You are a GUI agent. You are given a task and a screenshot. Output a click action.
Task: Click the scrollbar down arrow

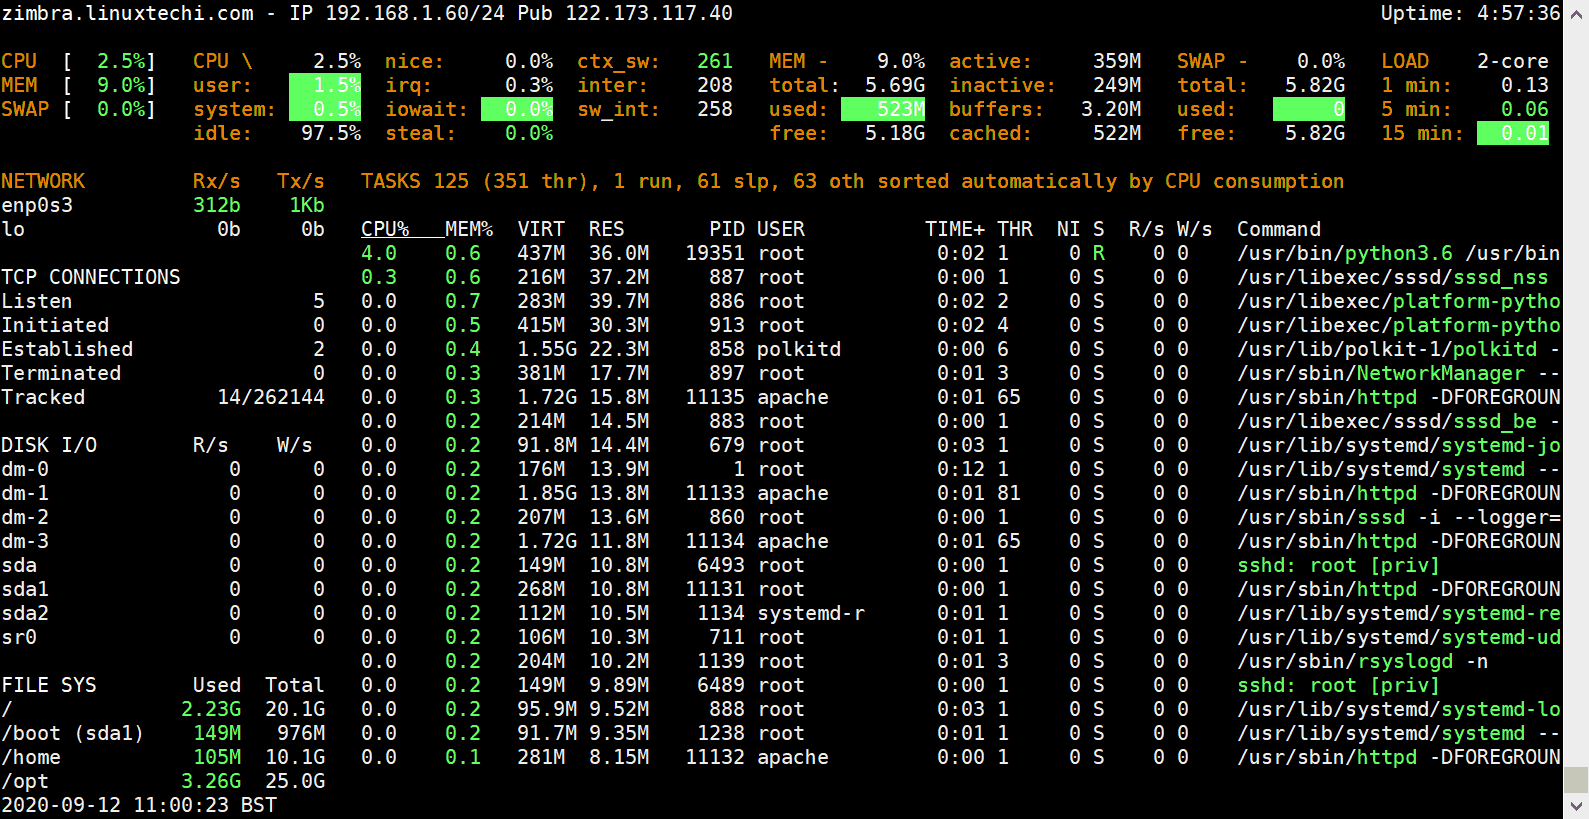1576,806
